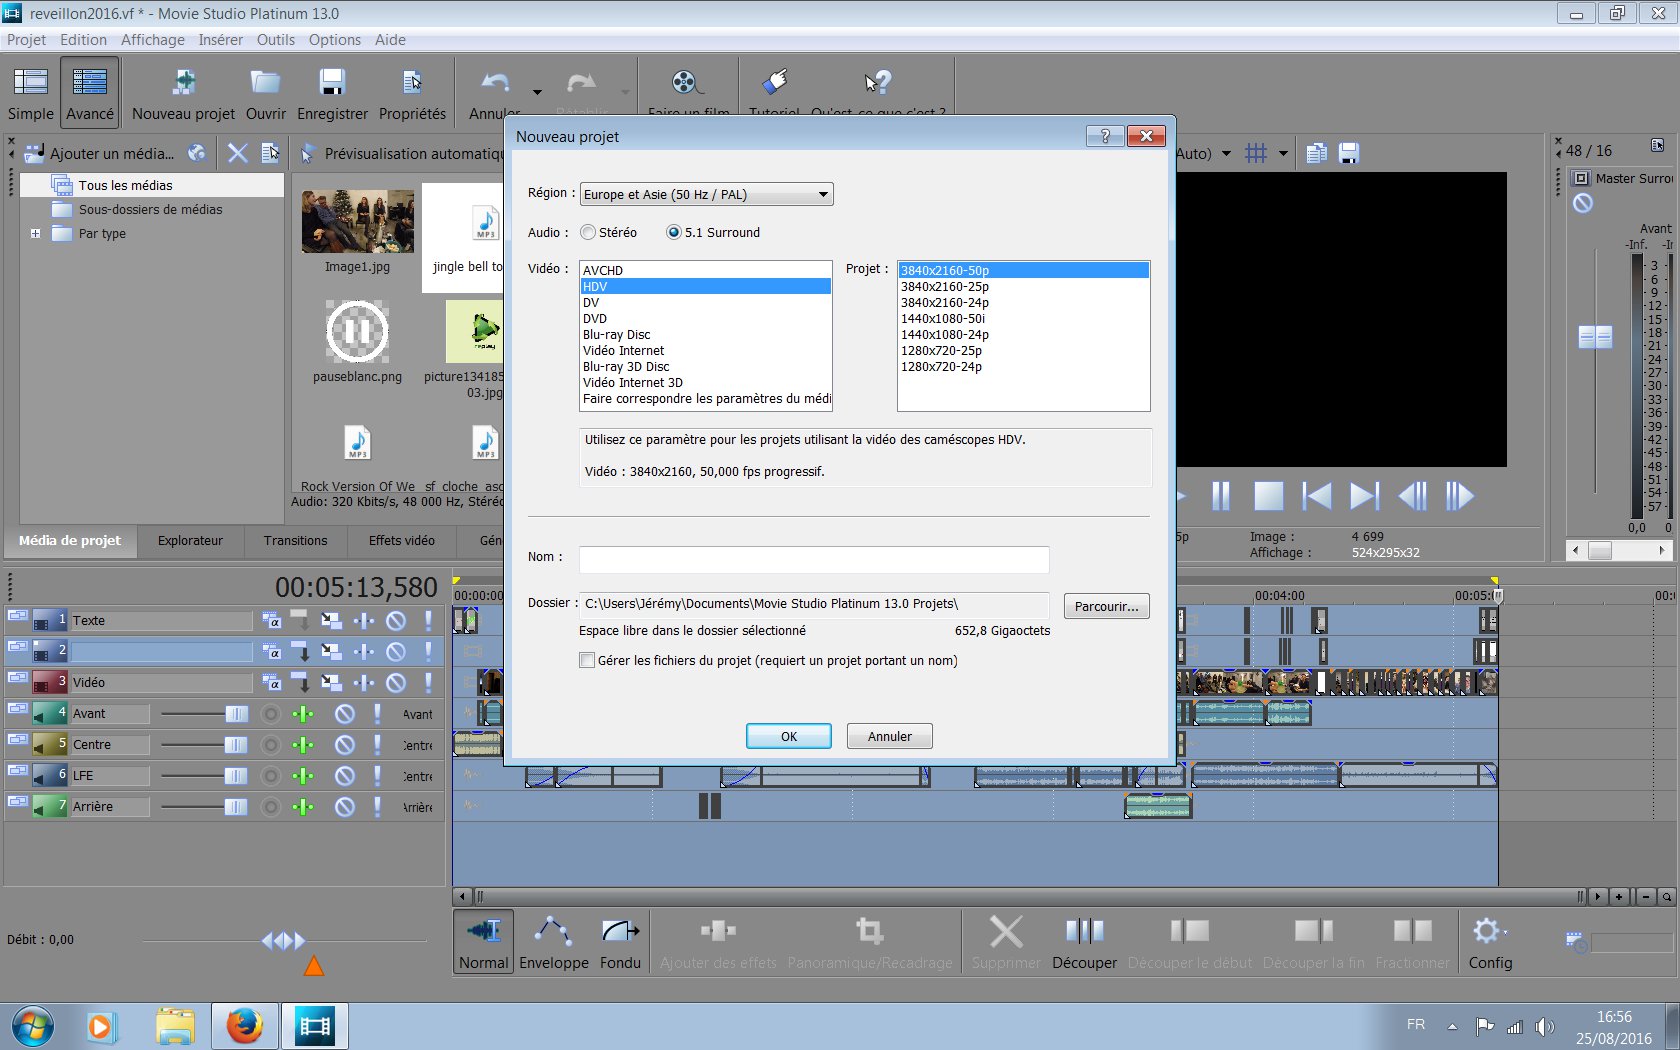Switch to Effets vidéo tab
The width and height of the screenshot is (1680, 1050).
(401, 541)
